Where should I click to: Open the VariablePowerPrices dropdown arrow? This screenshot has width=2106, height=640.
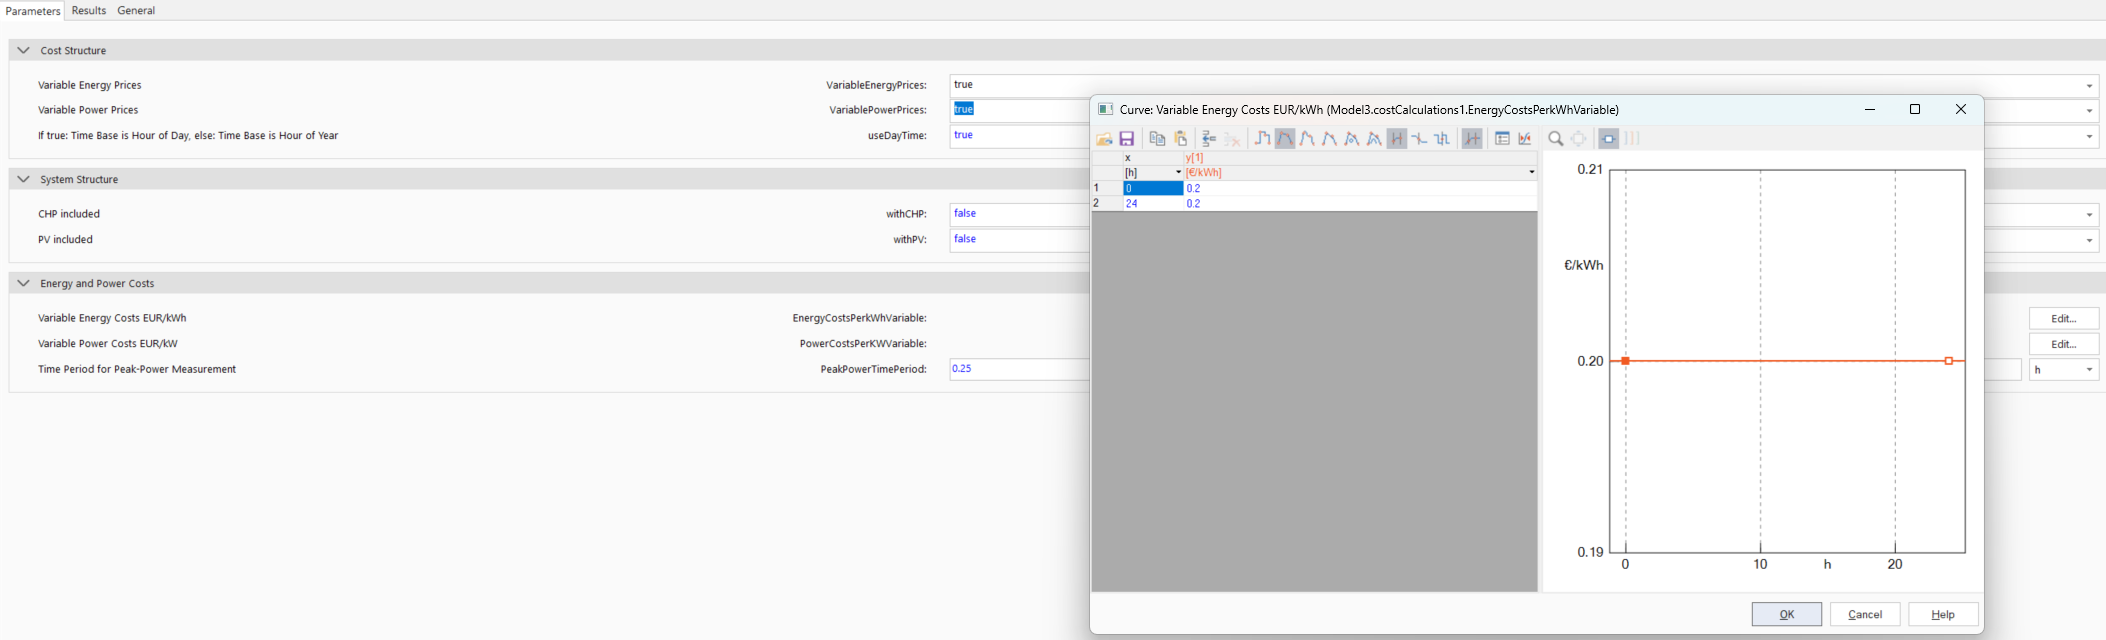click(x=2089, y=110)
